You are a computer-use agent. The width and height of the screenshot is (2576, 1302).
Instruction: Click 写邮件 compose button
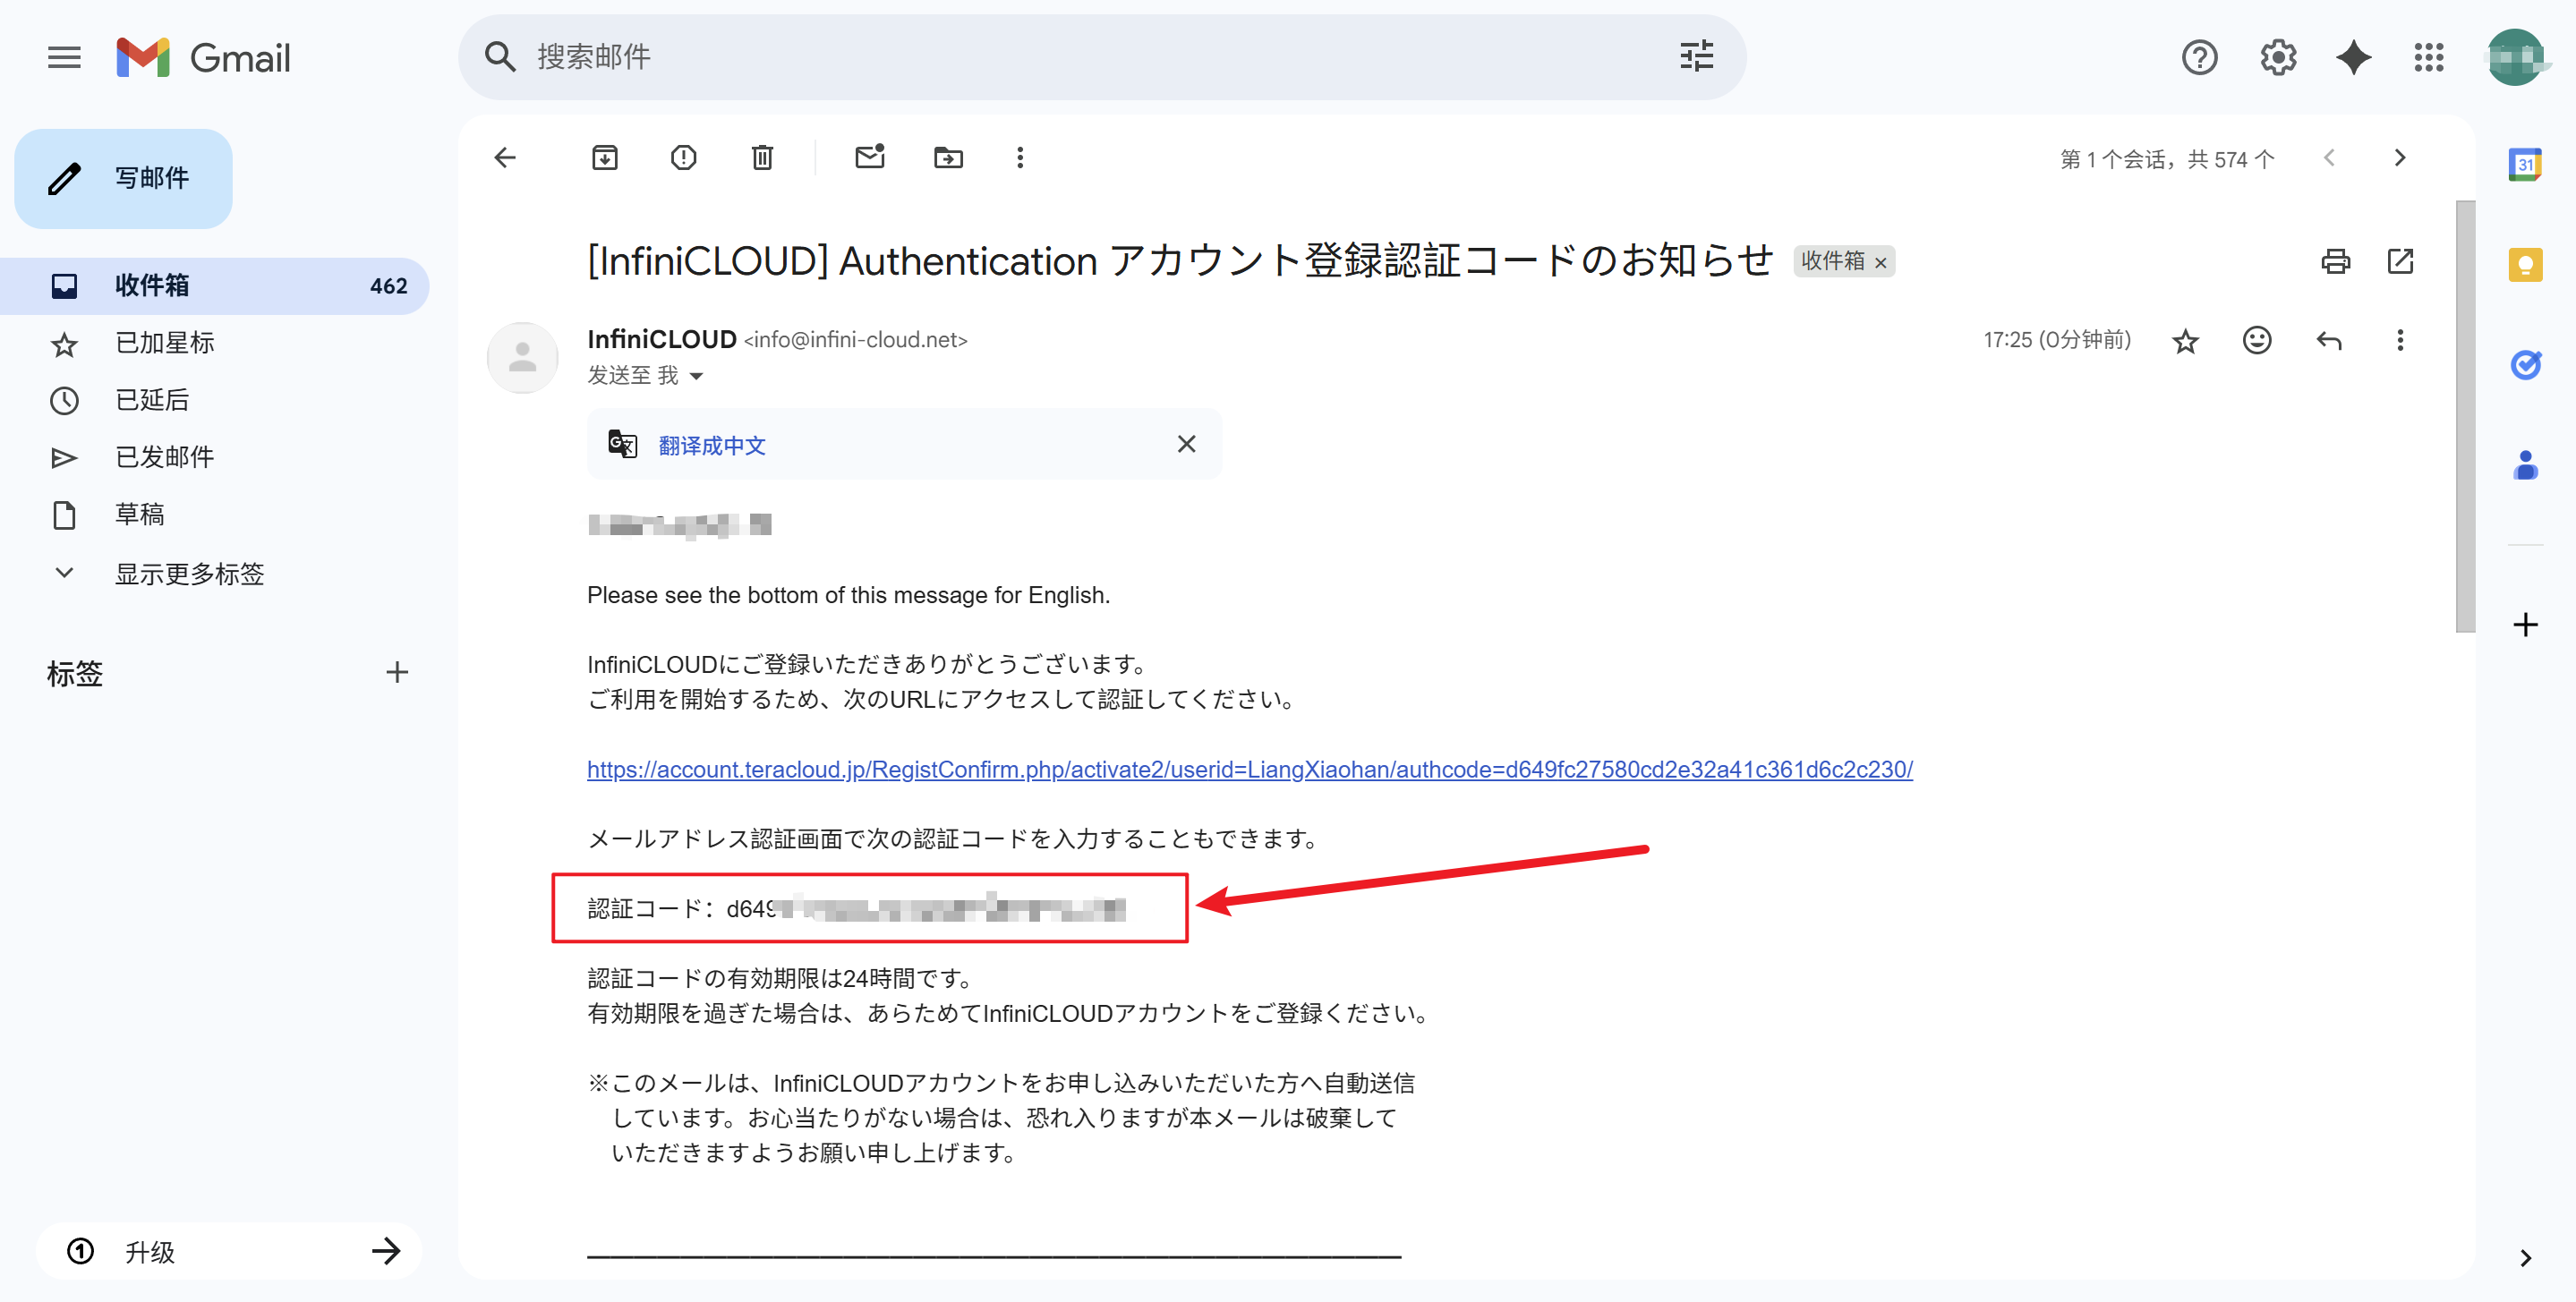(x=123, y=178)
